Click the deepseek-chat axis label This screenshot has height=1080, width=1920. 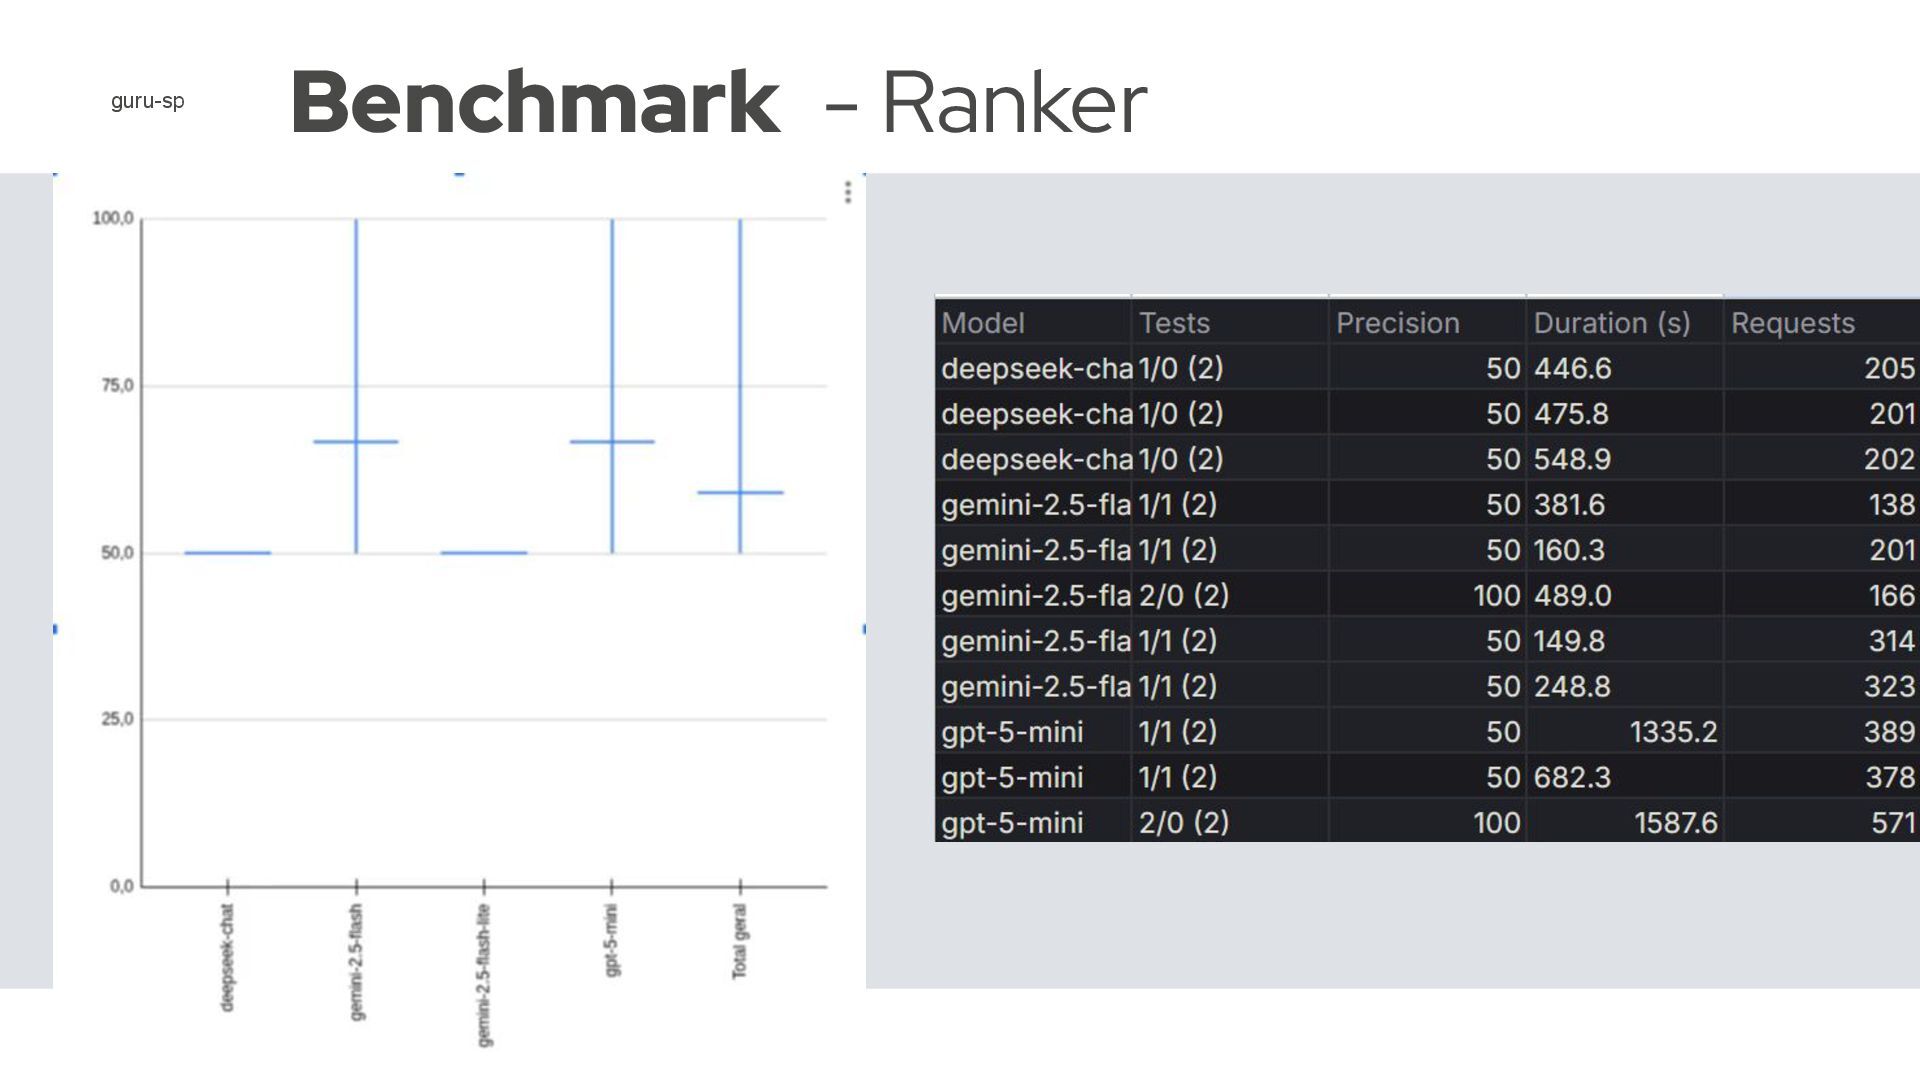coord(227,957)
